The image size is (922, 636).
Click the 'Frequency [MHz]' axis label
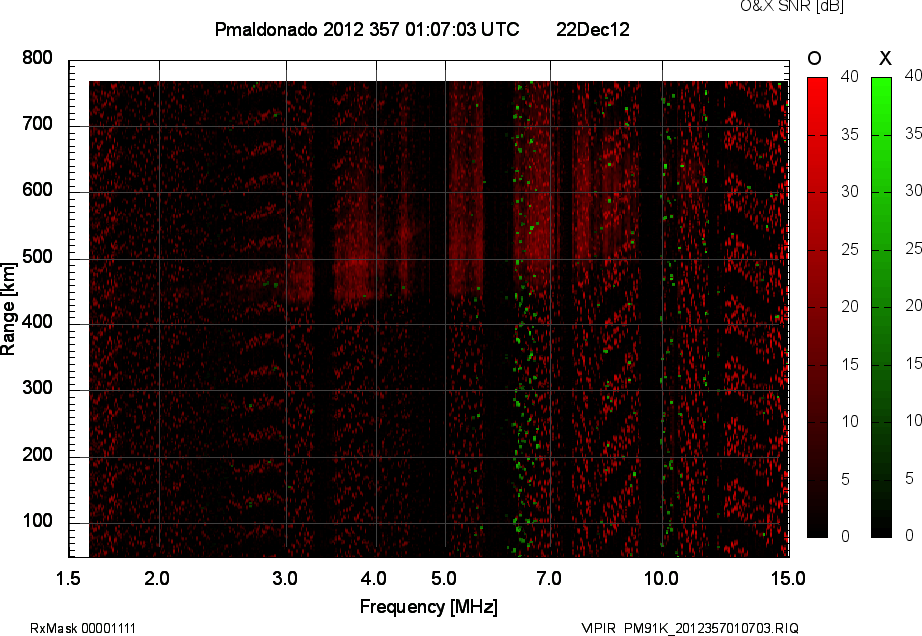click(x=428, y=607)
